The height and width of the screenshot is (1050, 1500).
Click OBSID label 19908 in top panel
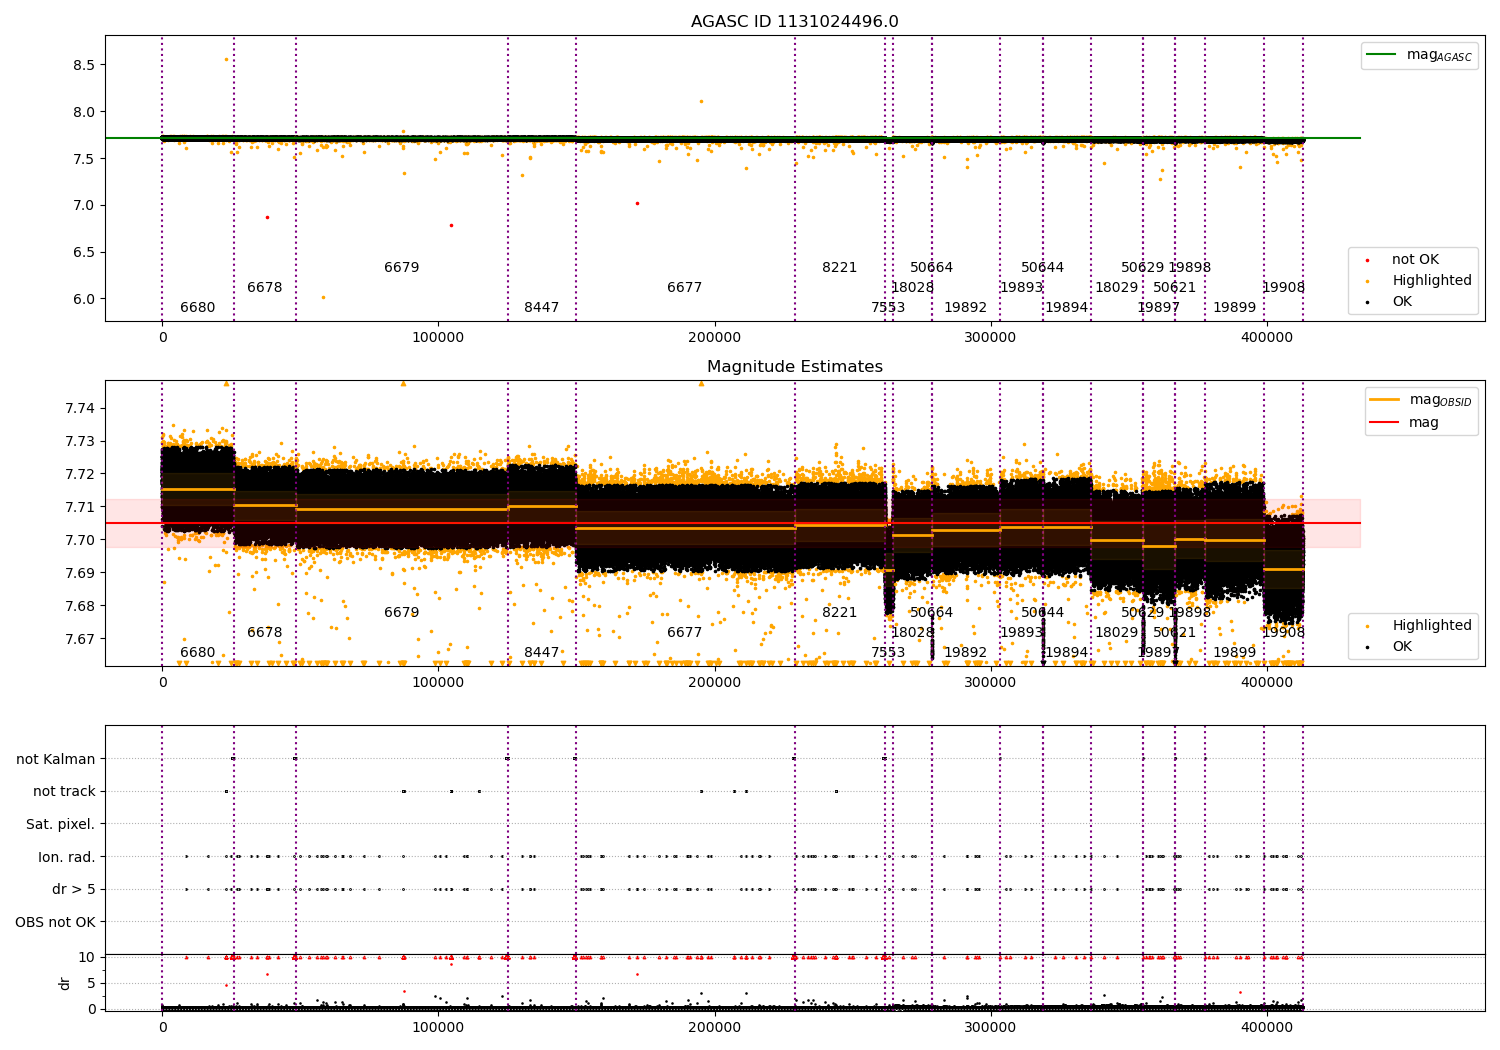(1284, 288)
